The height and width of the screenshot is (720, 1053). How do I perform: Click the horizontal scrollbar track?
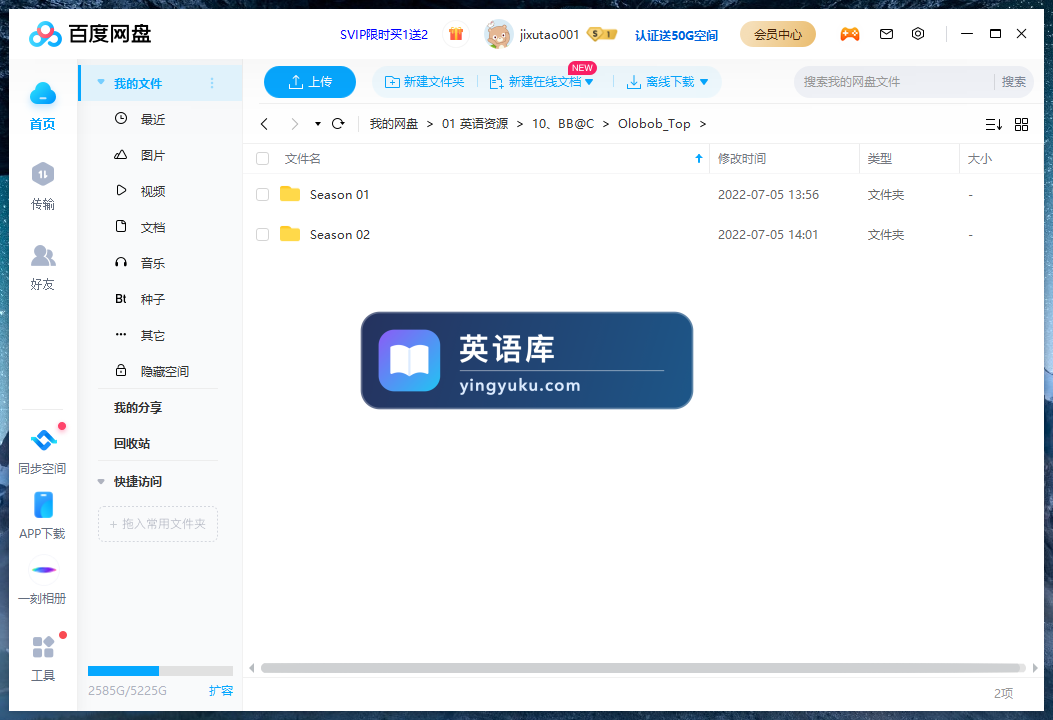[x=643, y=668]
